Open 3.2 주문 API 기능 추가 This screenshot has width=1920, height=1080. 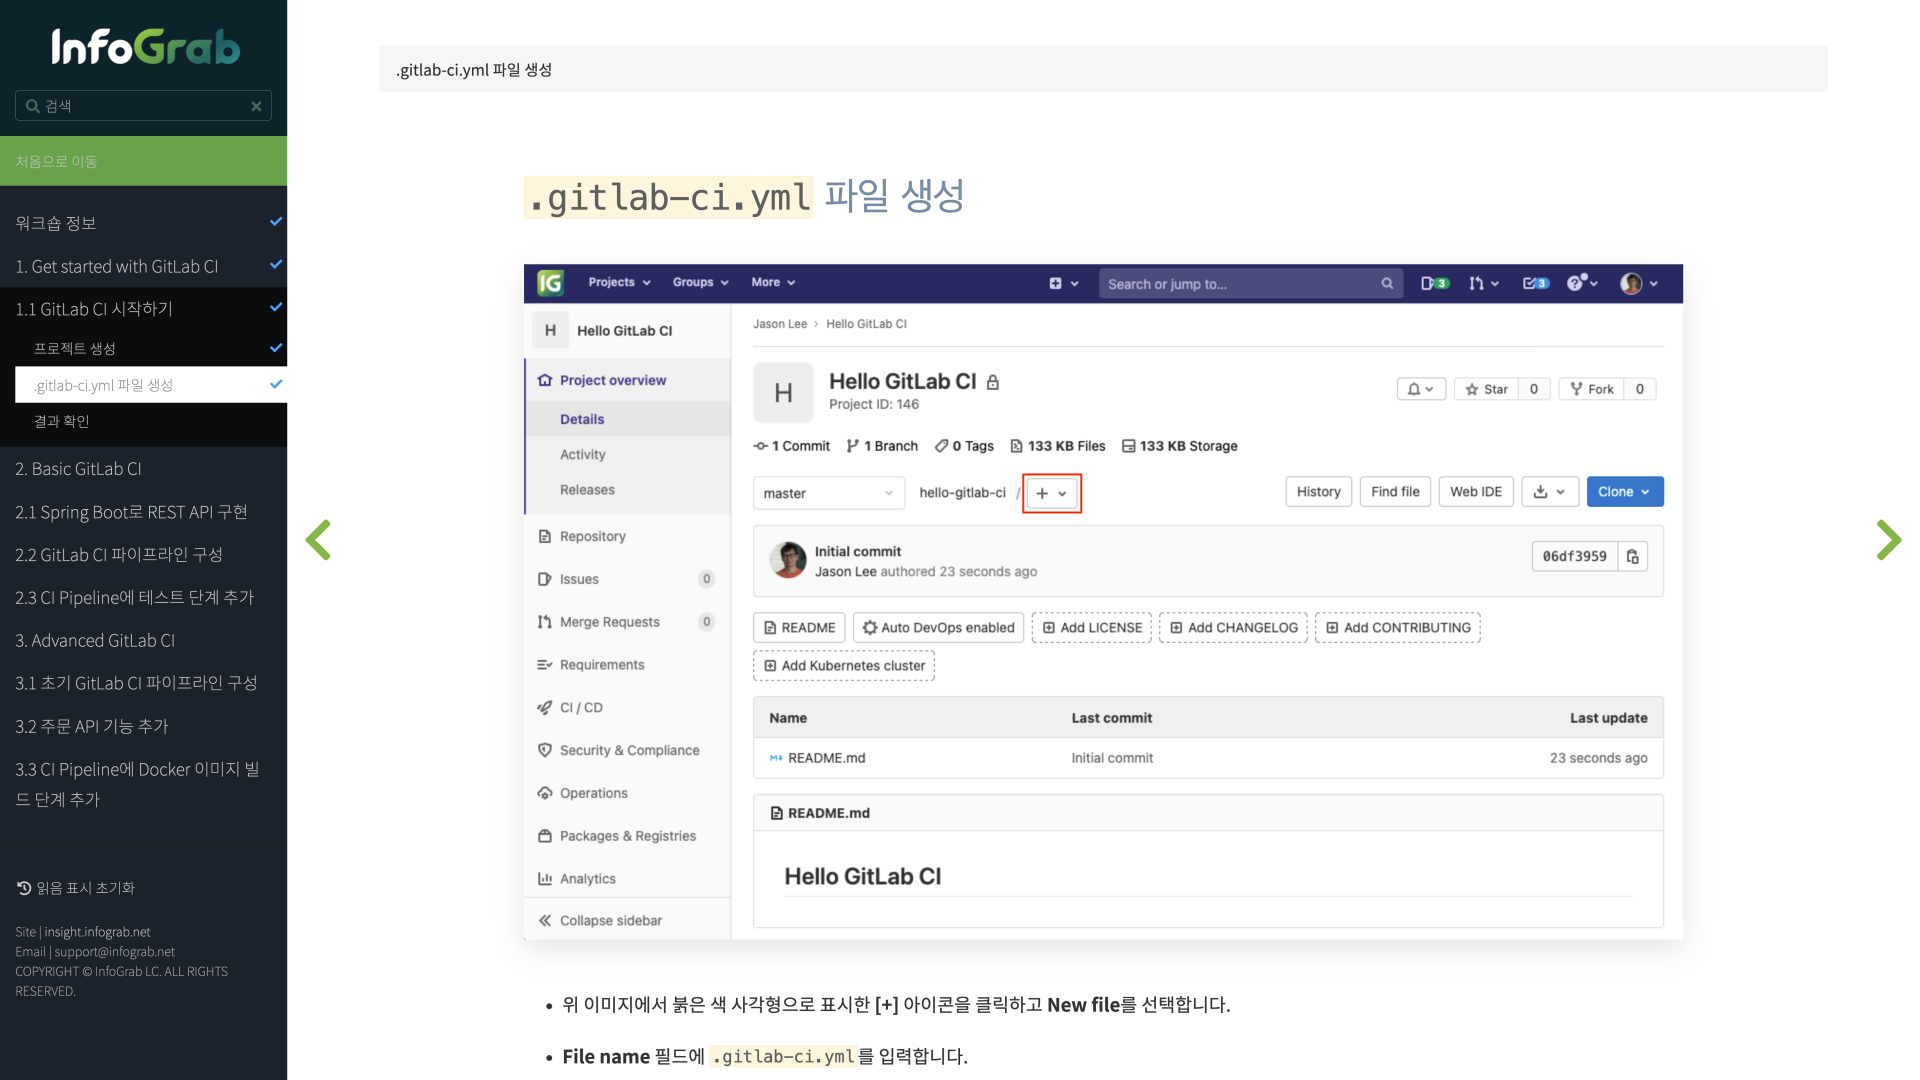[143, 726]
